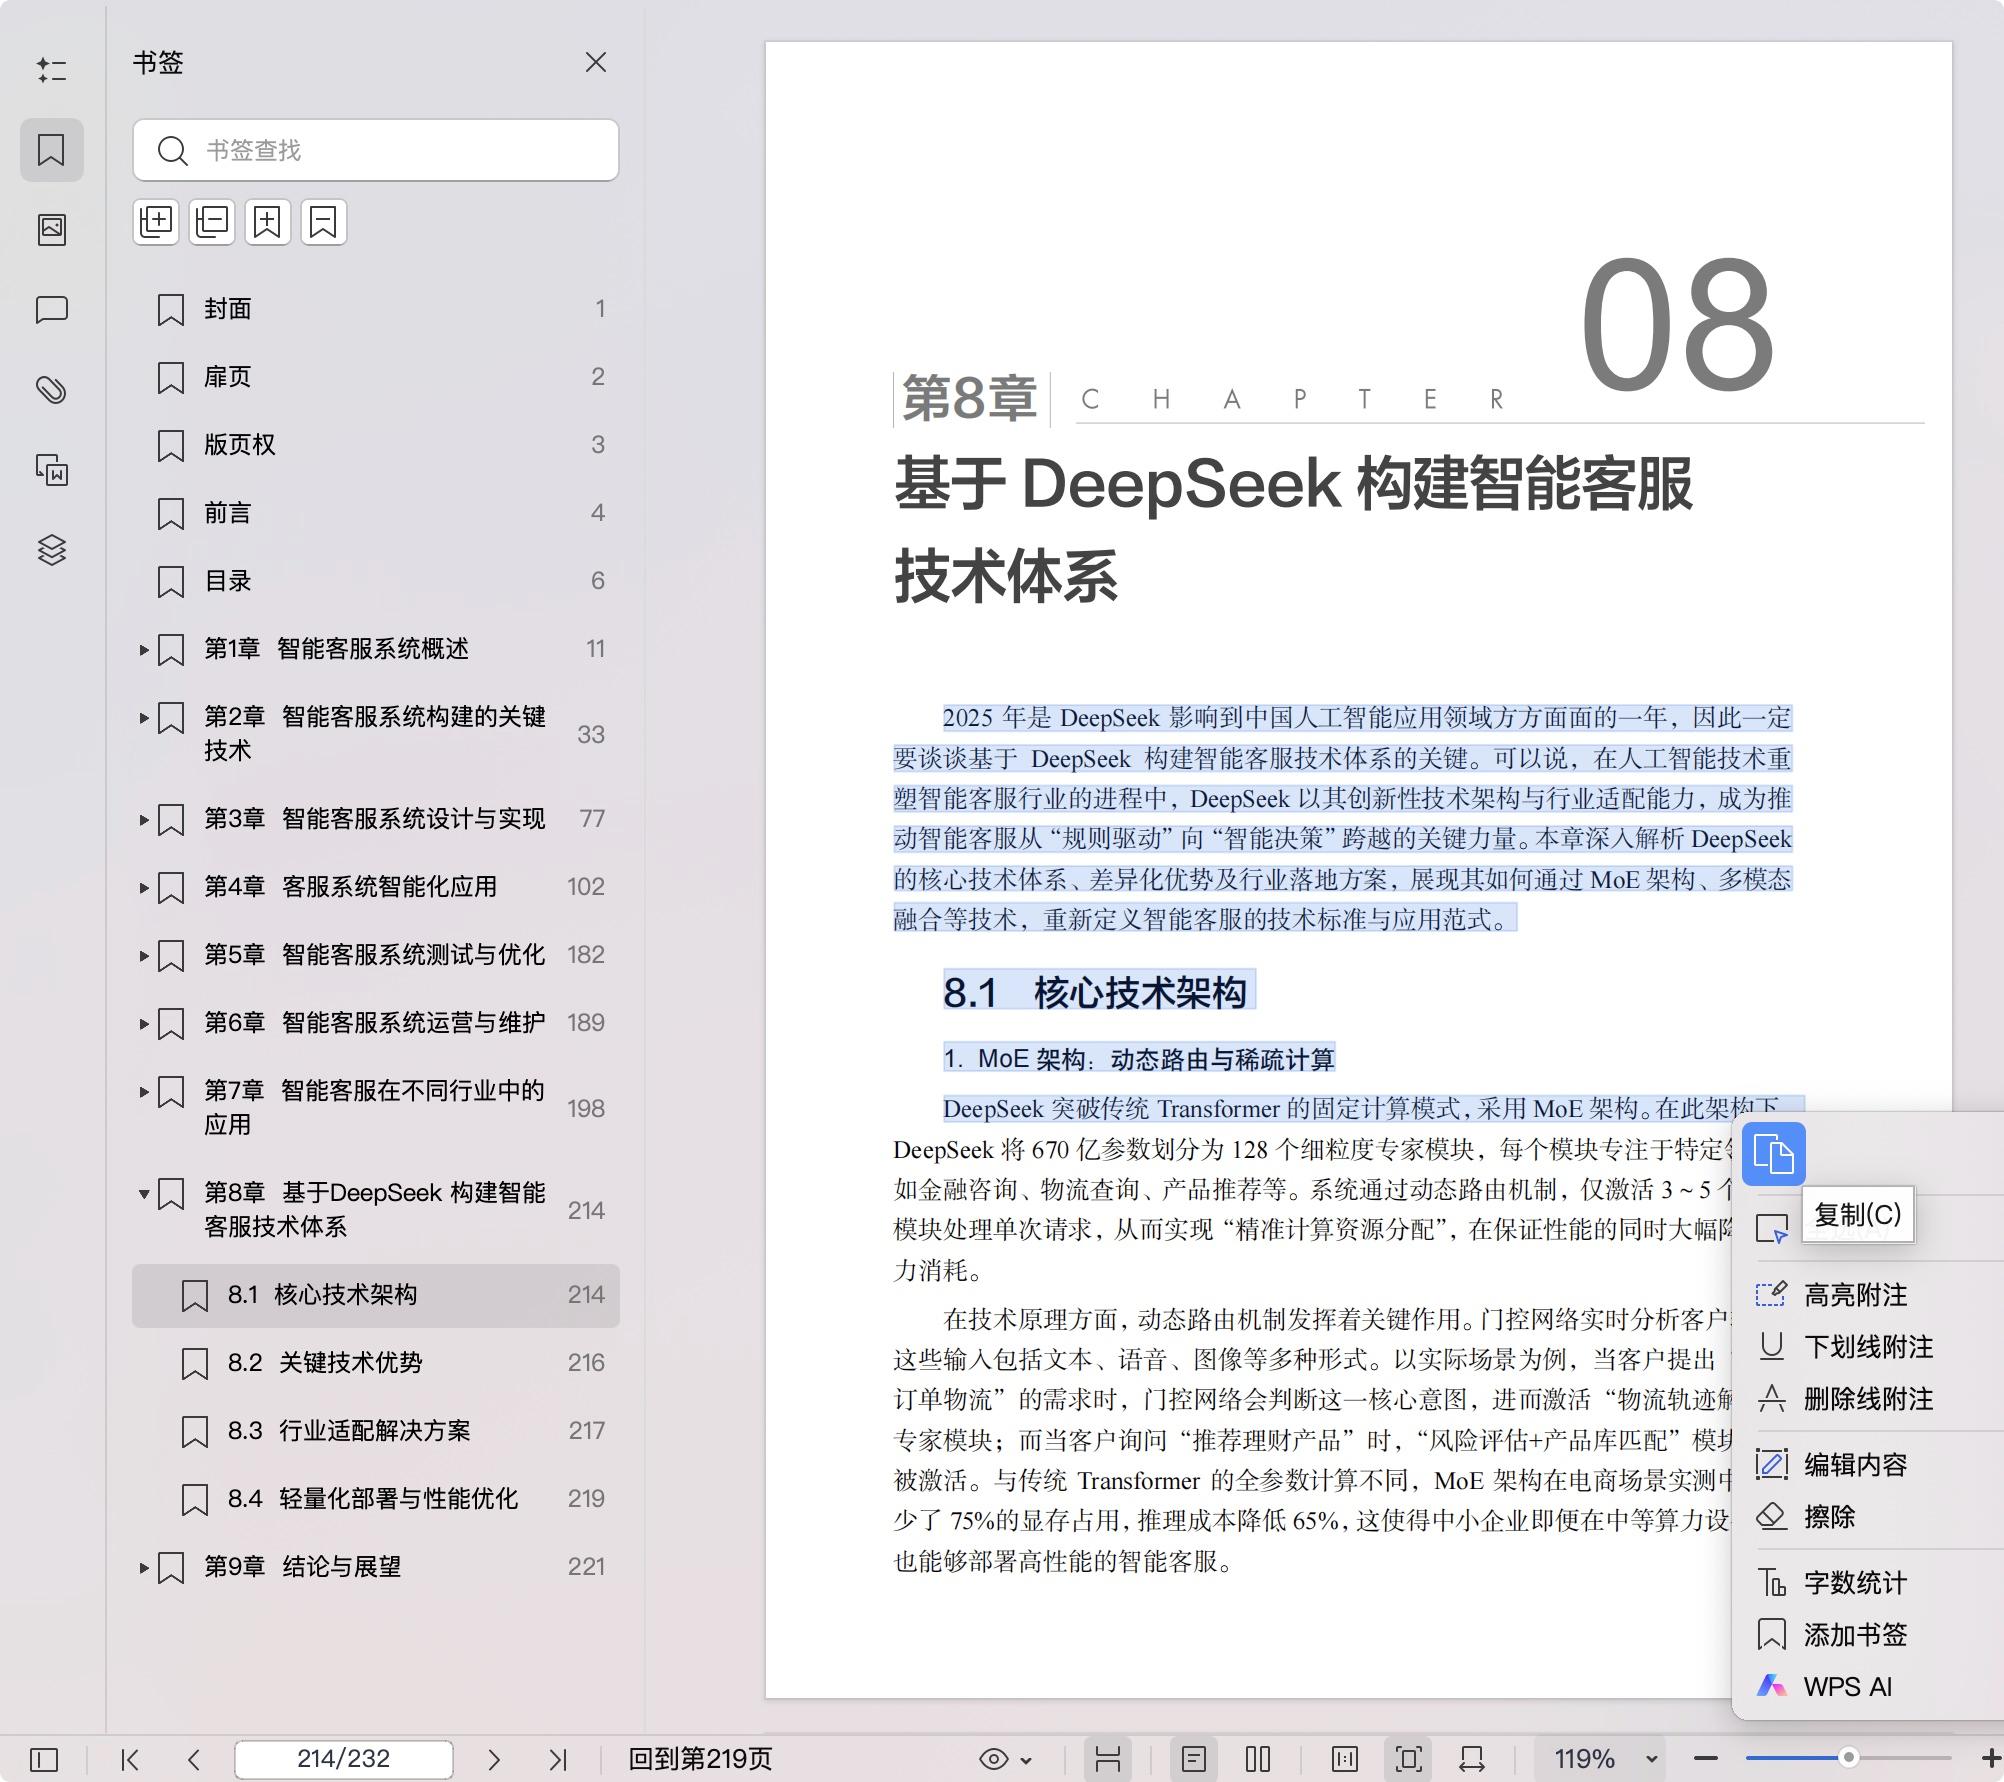Select WPS AI in the context menu
The image size is (2004, 1782).
1845,1686
